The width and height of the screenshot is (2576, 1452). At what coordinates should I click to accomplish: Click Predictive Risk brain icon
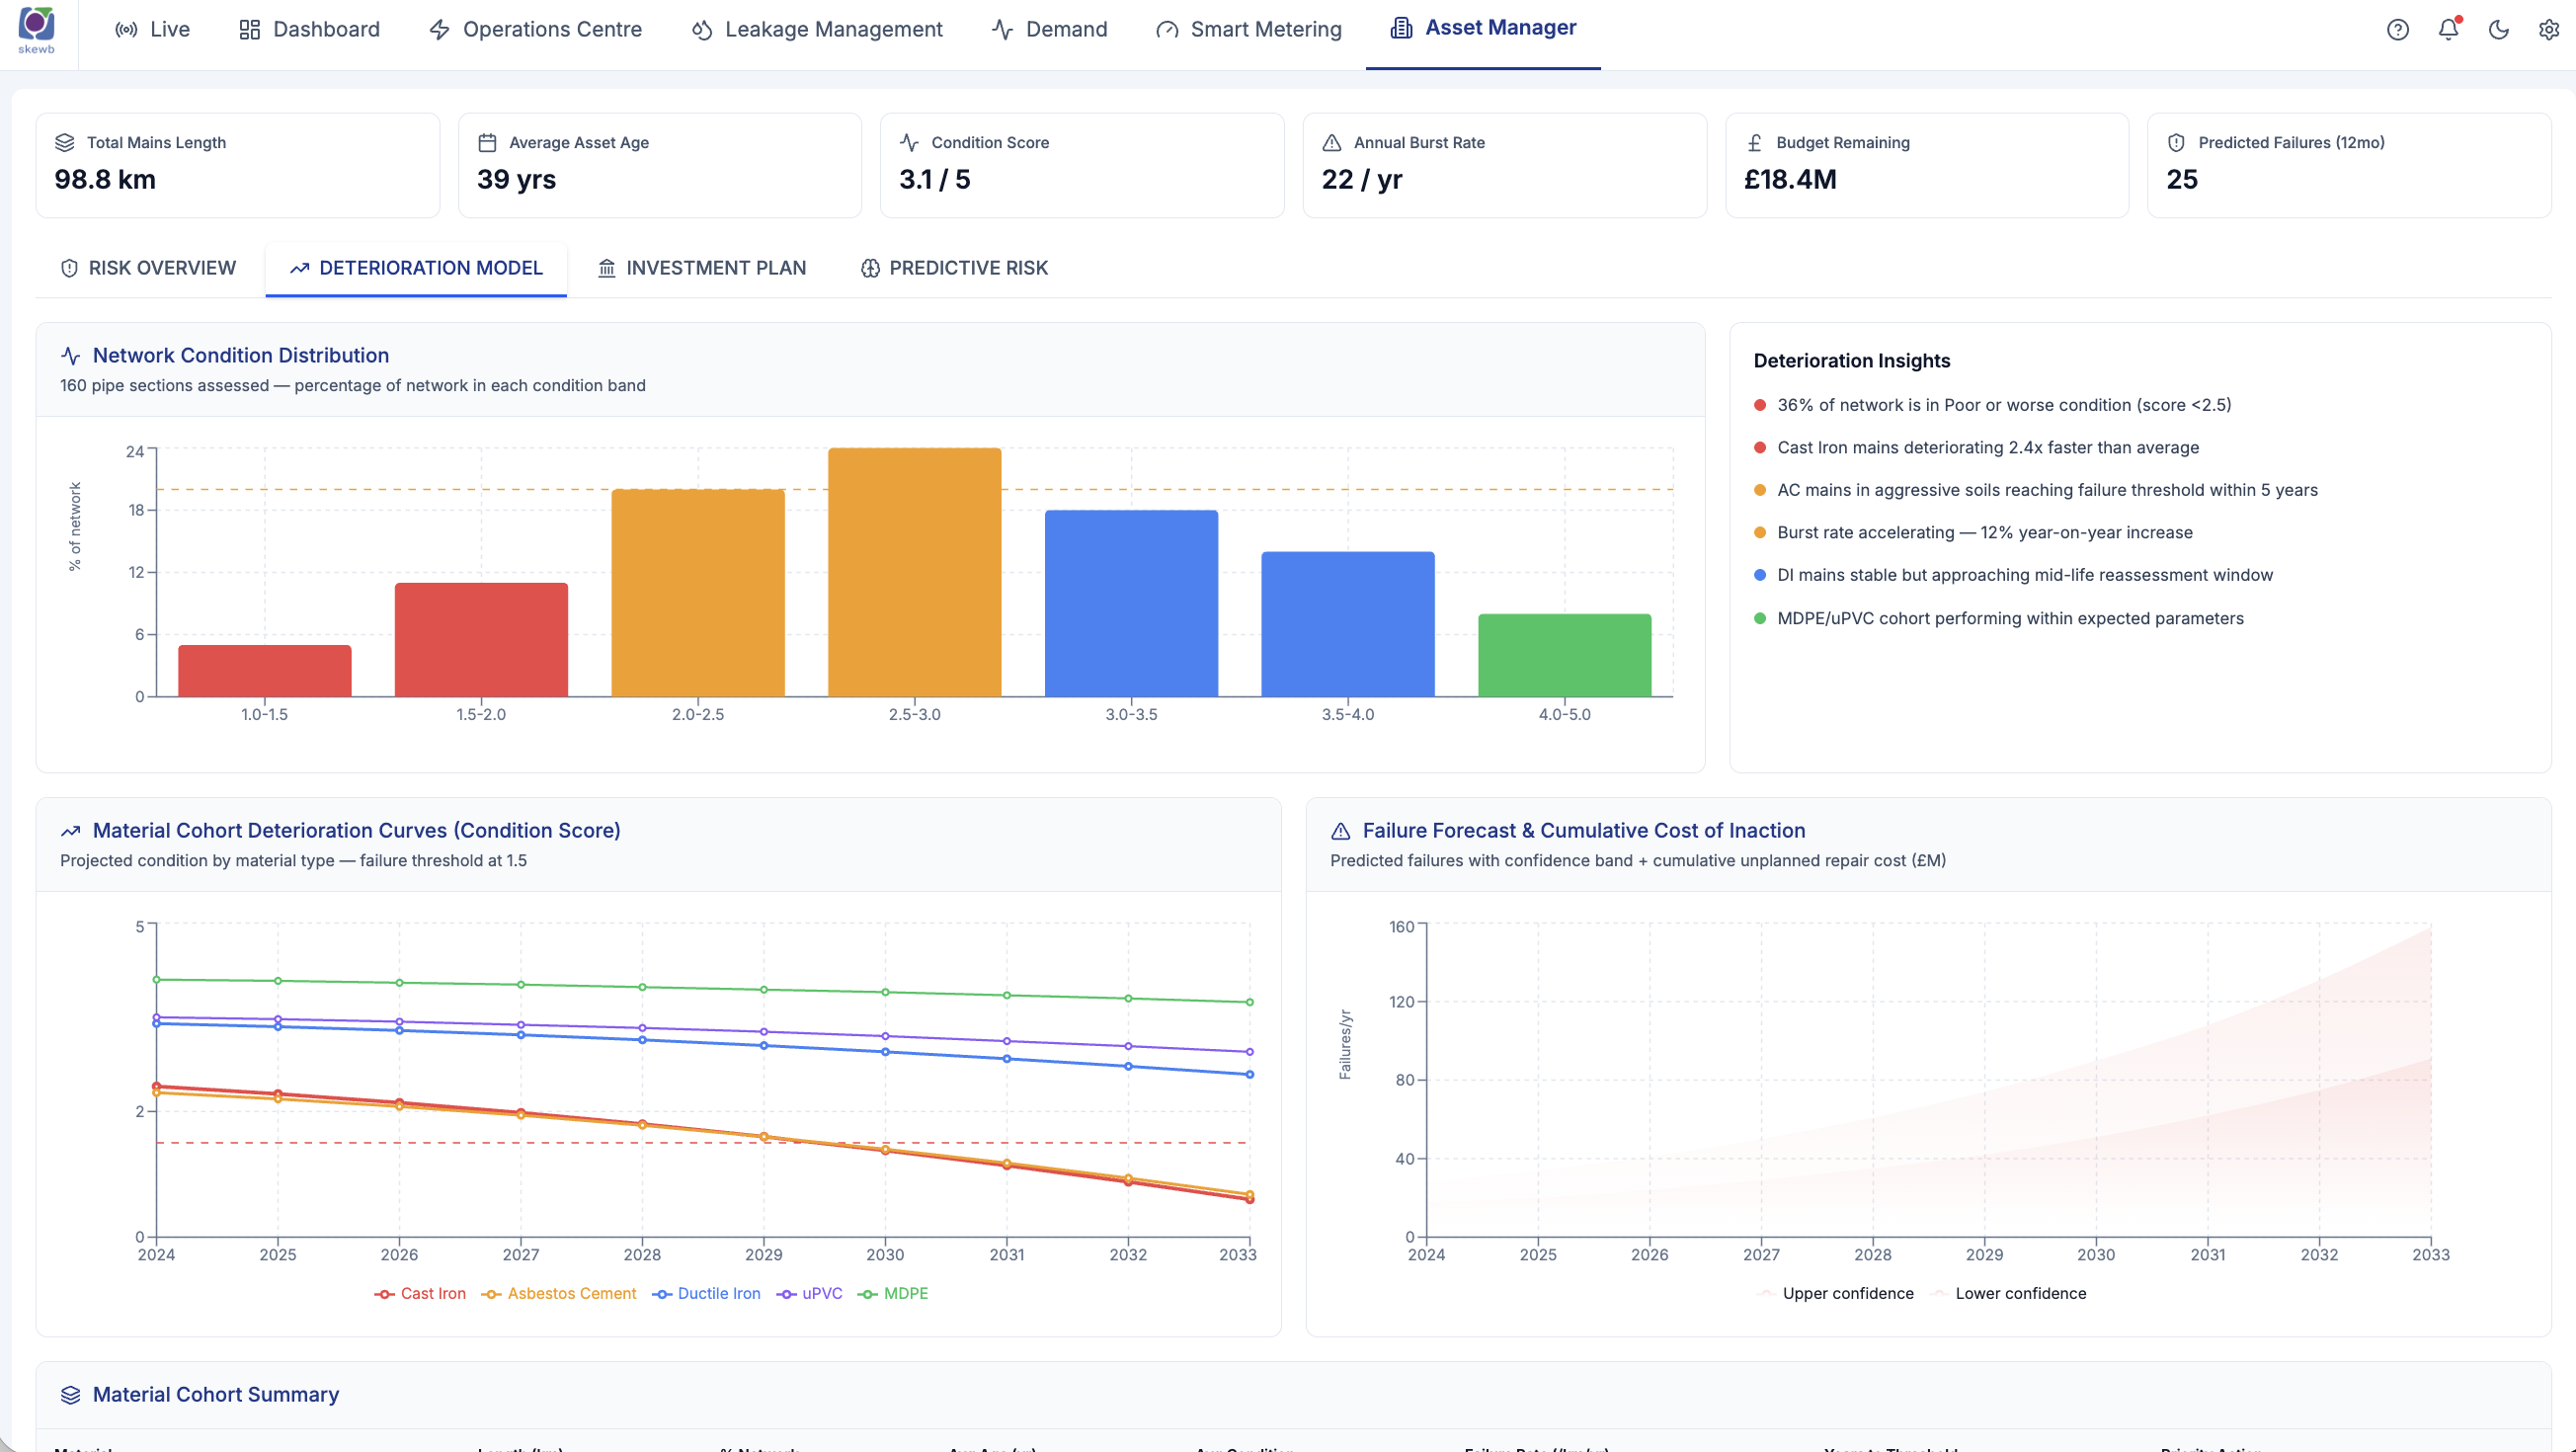click(x=870, y=268)
